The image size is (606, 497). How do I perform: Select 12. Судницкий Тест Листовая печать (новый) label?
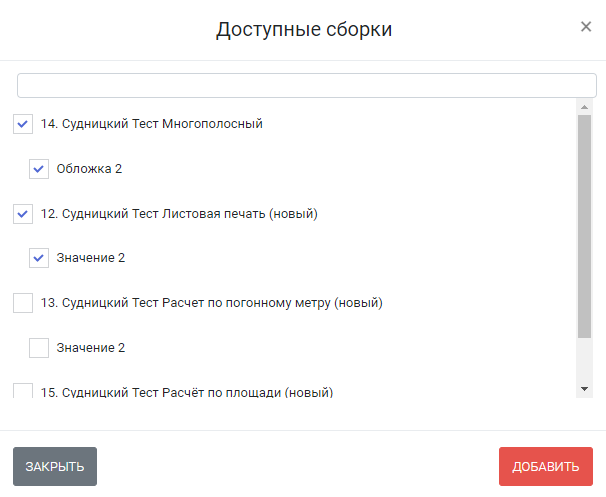(x=179, y=214)
